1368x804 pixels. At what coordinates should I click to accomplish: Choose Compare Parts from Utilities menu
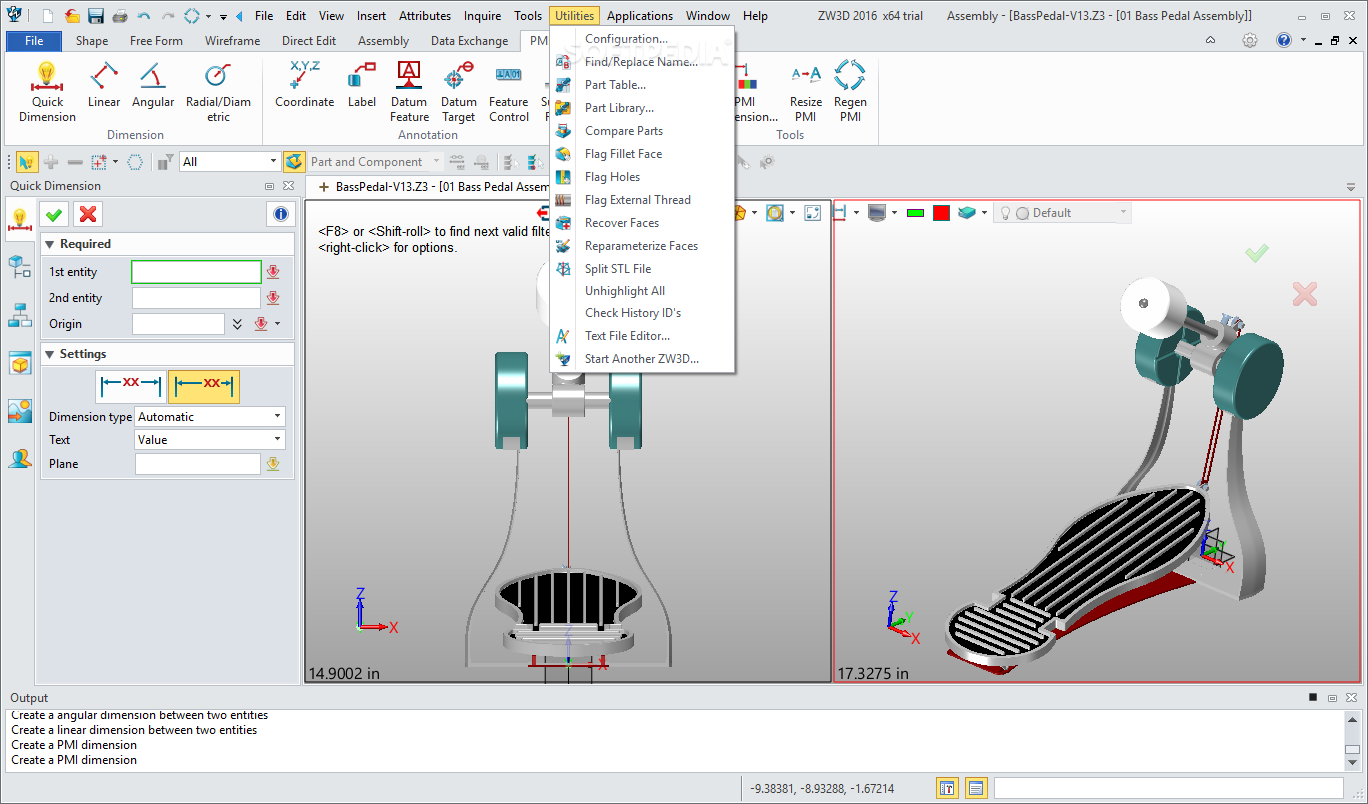(x=623, y=131)
